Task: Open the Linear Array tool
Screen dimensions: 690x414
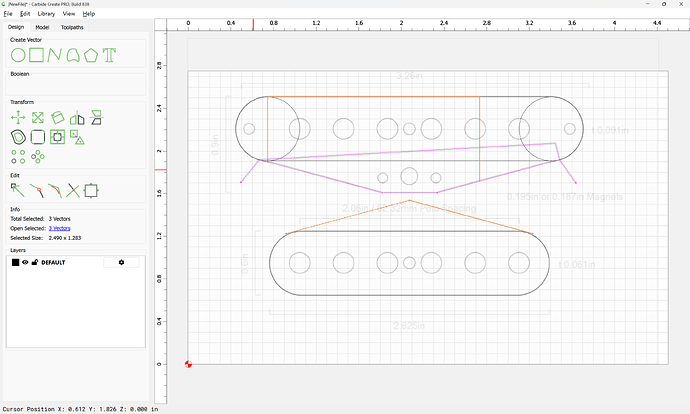Action: click(x=18, y=157)
